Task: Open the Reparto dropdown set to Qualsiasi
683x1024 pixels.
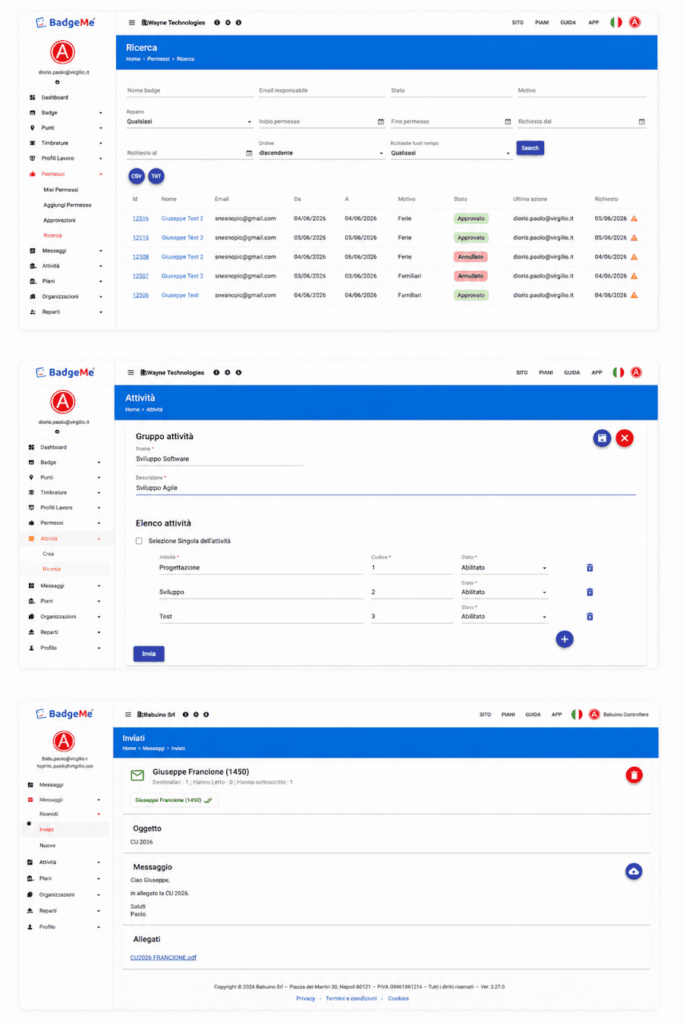Action: (189, 121)
